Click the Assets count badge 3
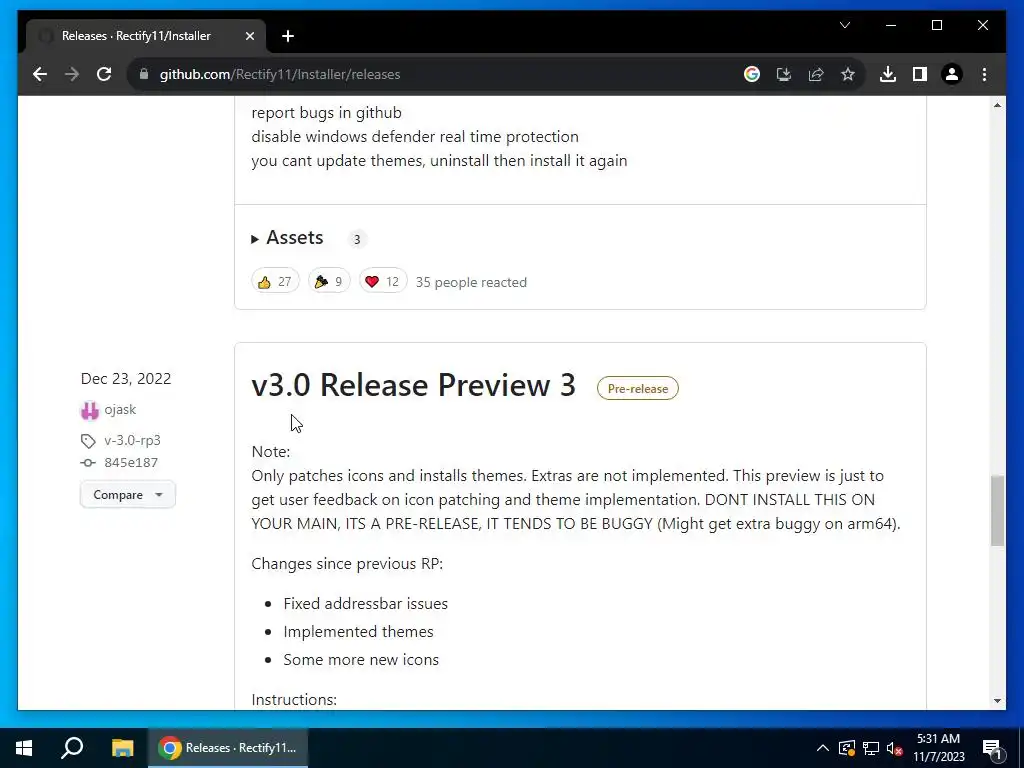This screenshot has height=768, width=1024. [x=357, y=240]
